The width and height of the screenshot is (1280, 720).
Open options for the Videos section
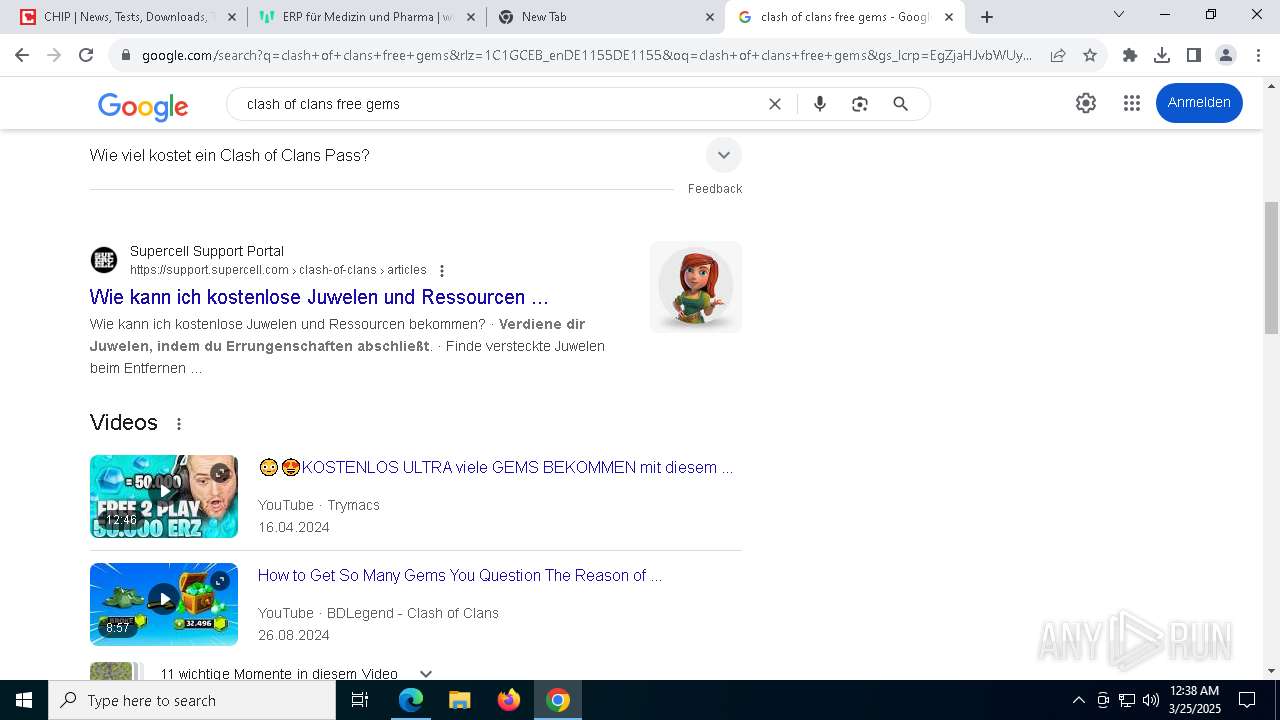(179, 424)
